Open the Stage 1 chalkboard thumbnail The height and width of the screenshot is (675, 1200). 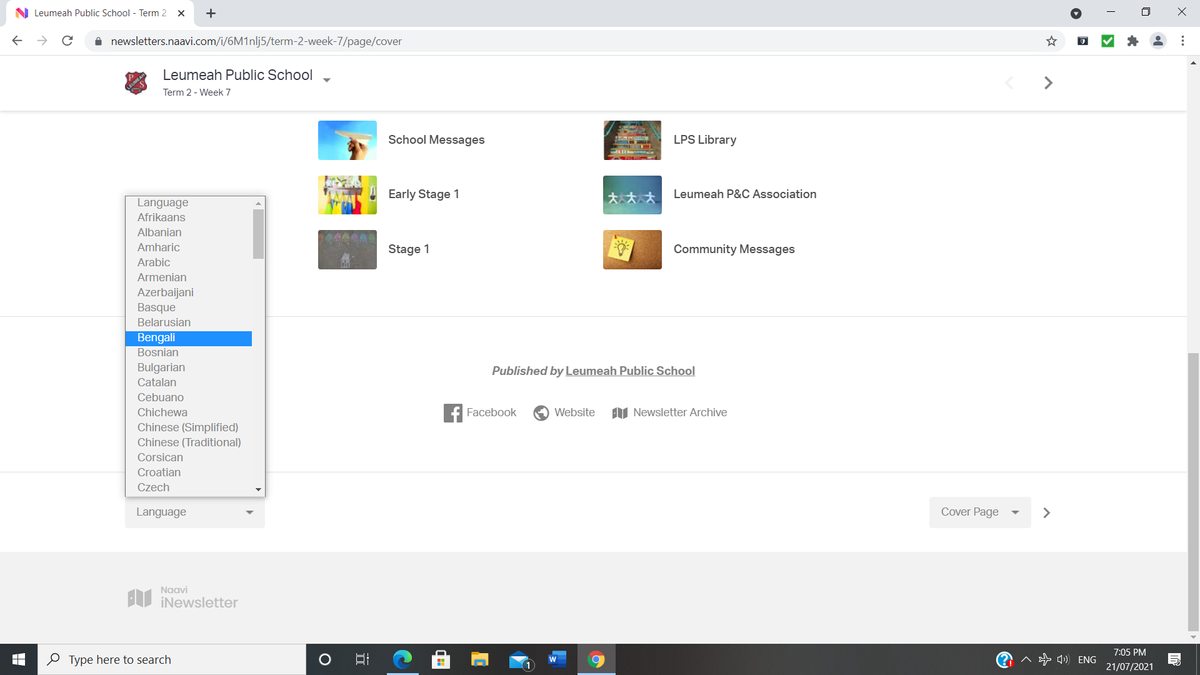(347, 250)
